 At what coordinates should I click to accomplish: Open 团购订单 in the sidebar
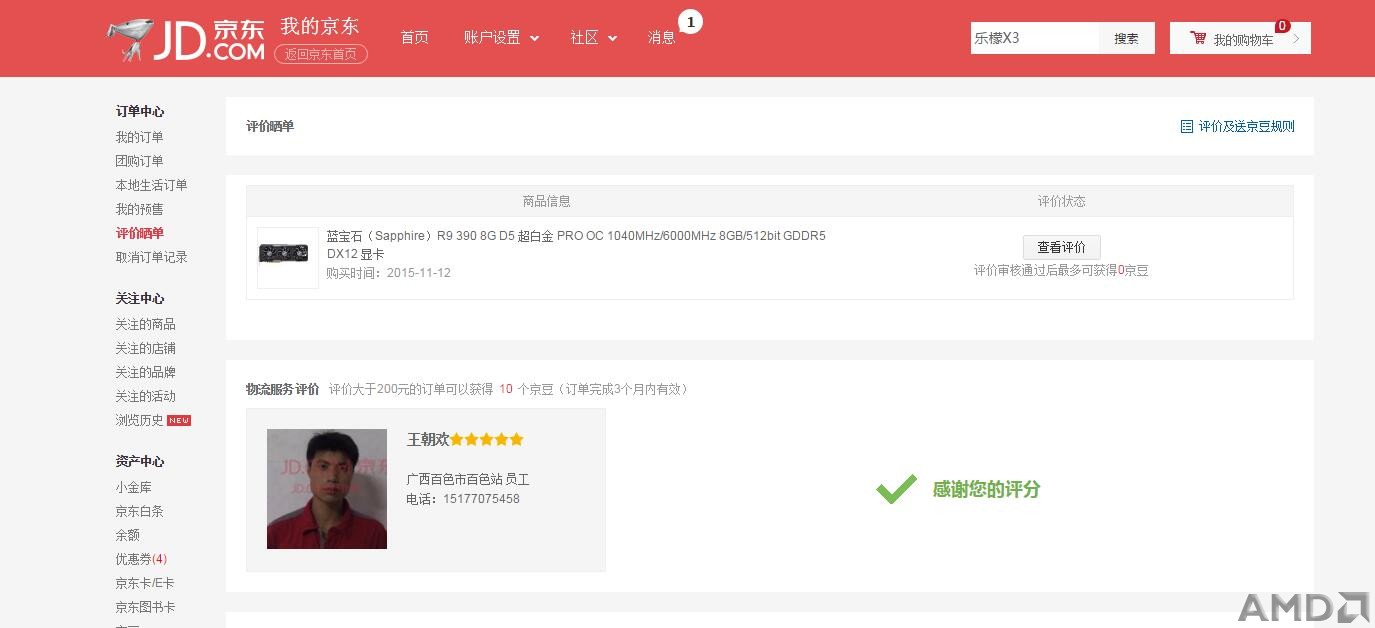[139, 161]
